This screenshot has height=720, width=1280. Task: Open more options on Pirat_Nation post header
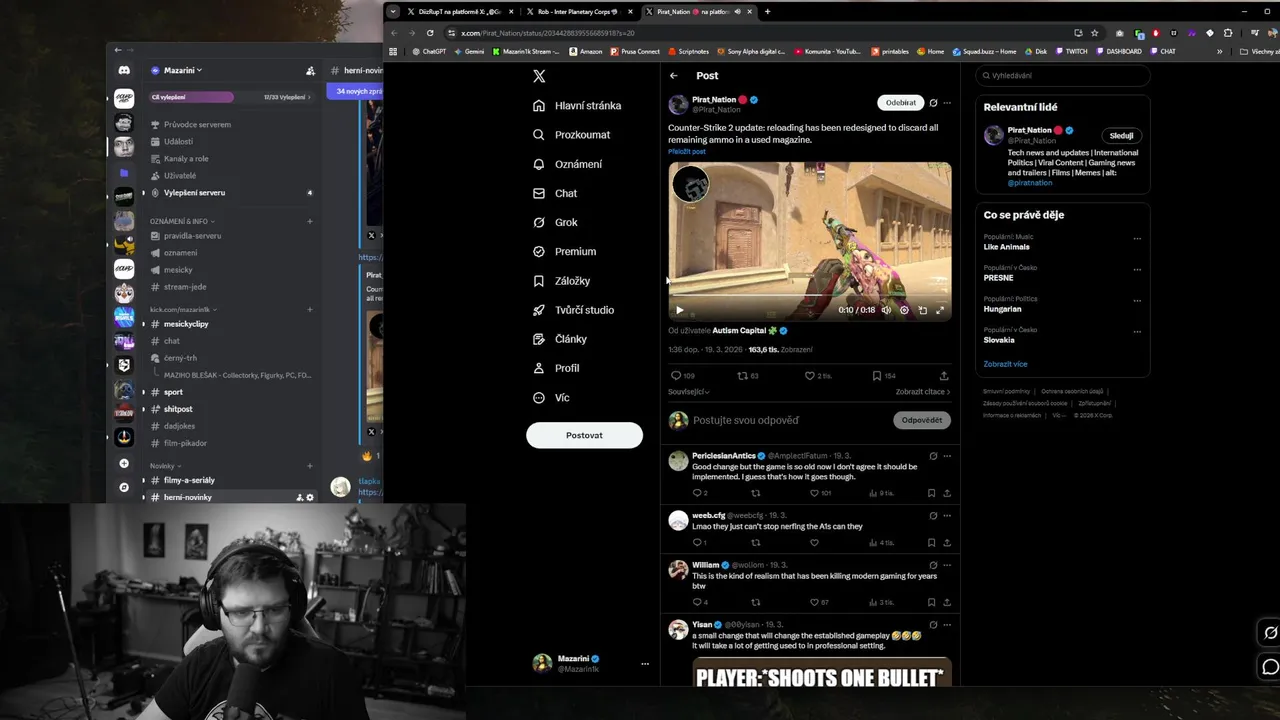point(947,102)
